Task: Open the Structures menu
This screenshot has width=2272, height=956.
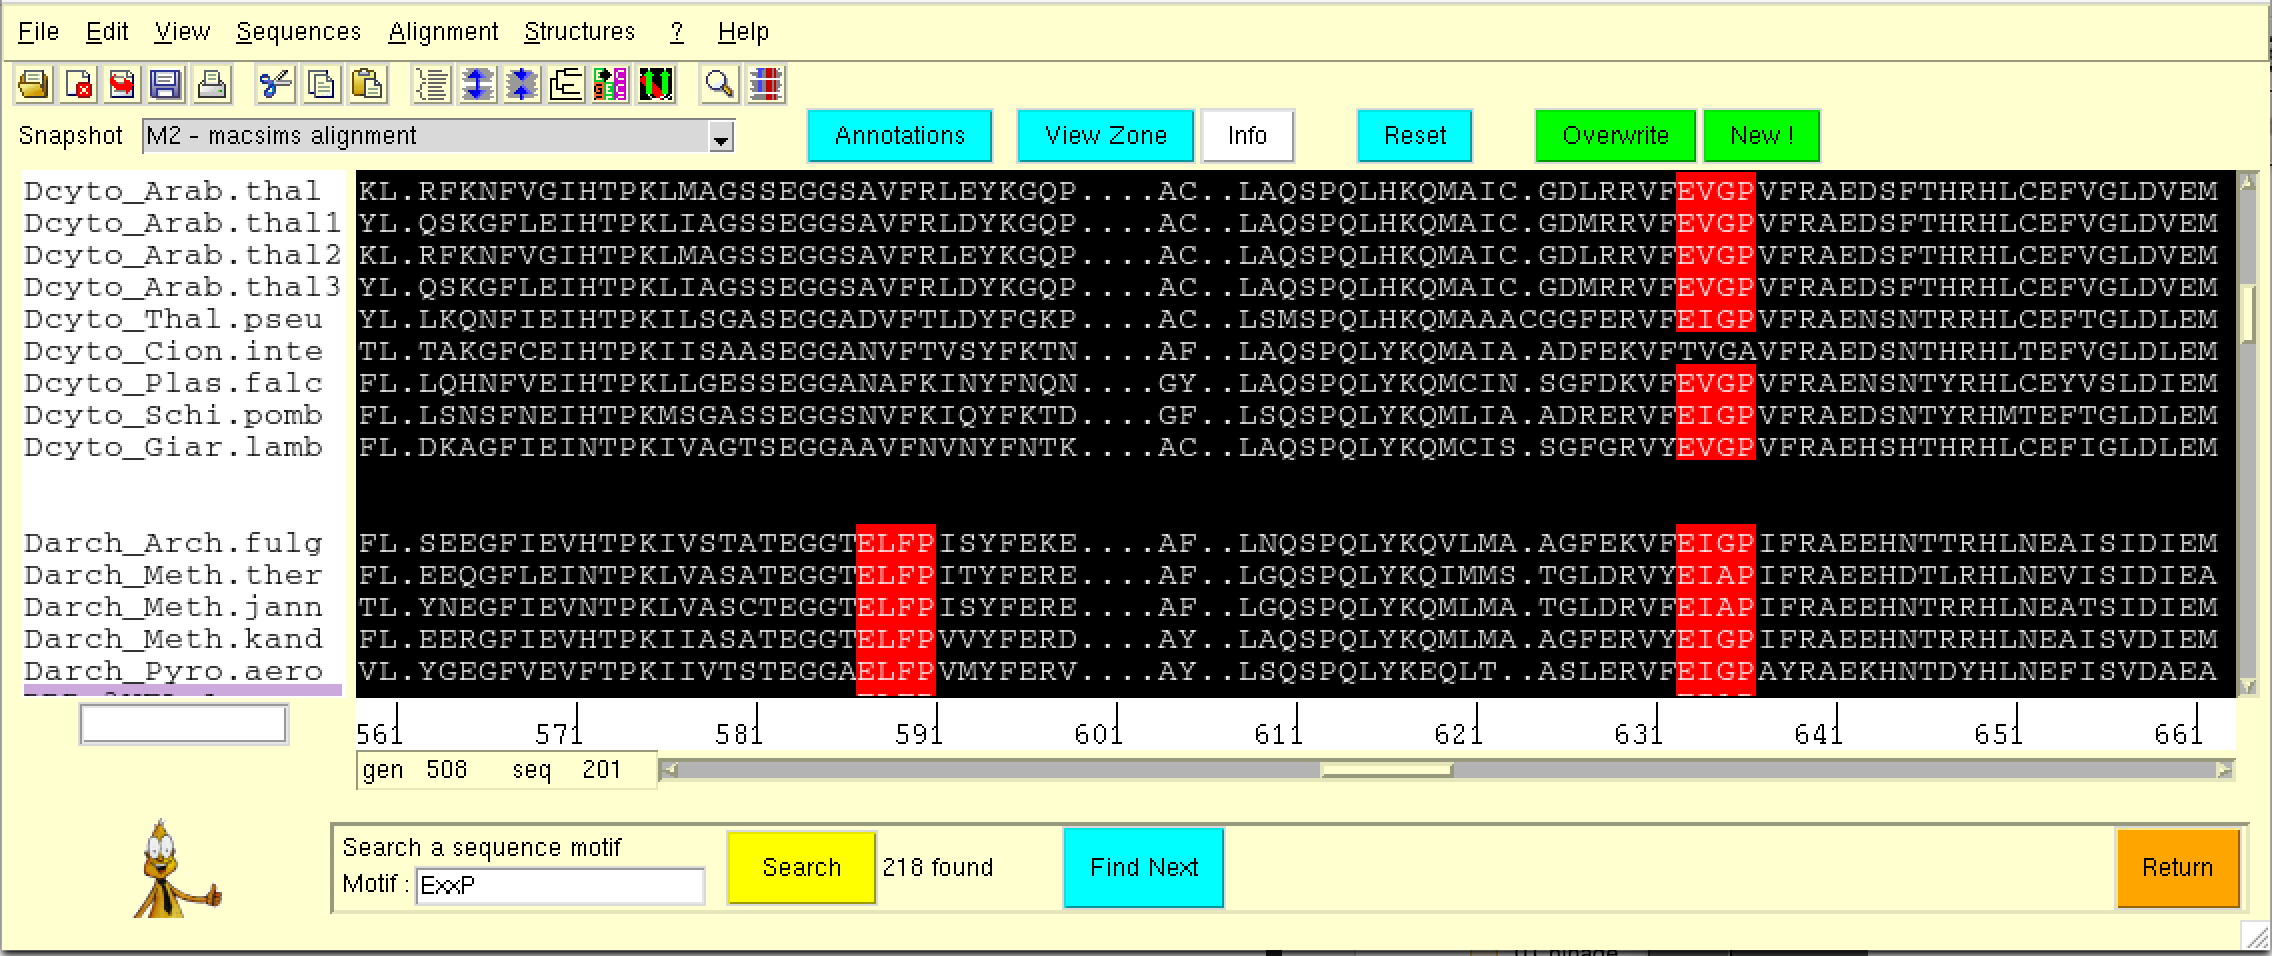Action: point(579,32)
